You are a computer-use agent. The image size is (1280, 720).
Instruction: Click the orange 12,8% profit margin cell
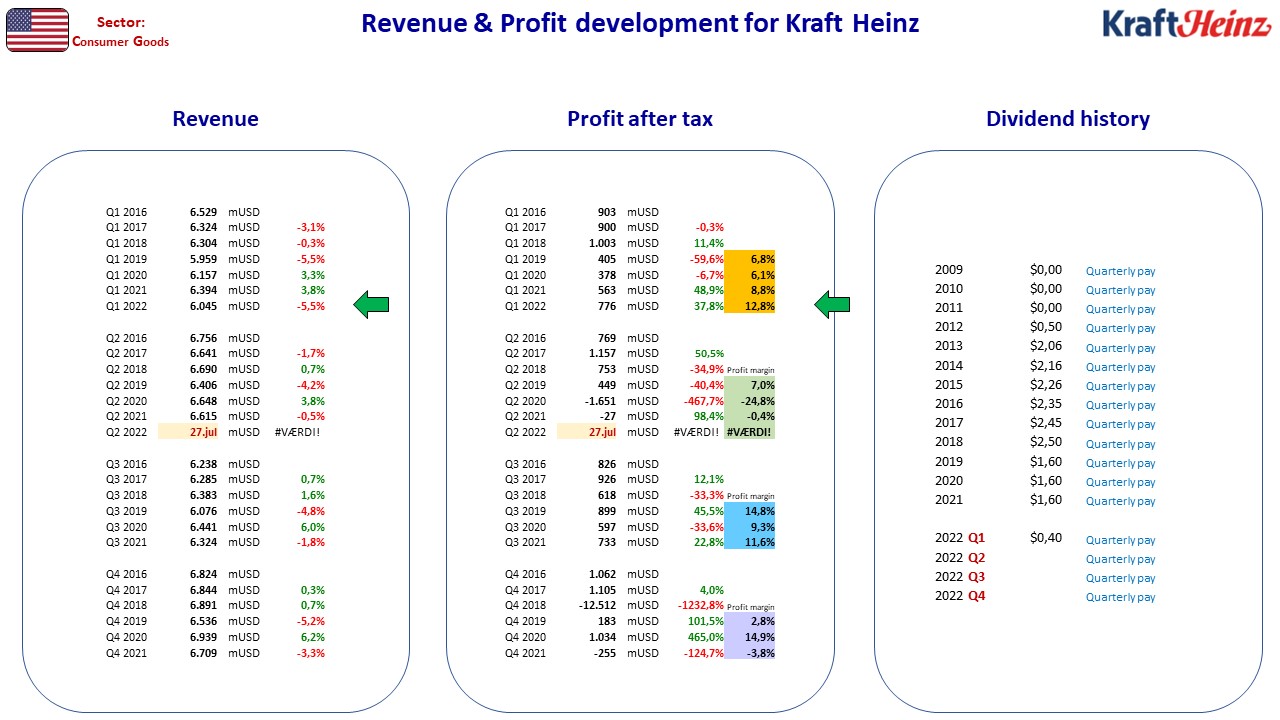tap(750, 306)
